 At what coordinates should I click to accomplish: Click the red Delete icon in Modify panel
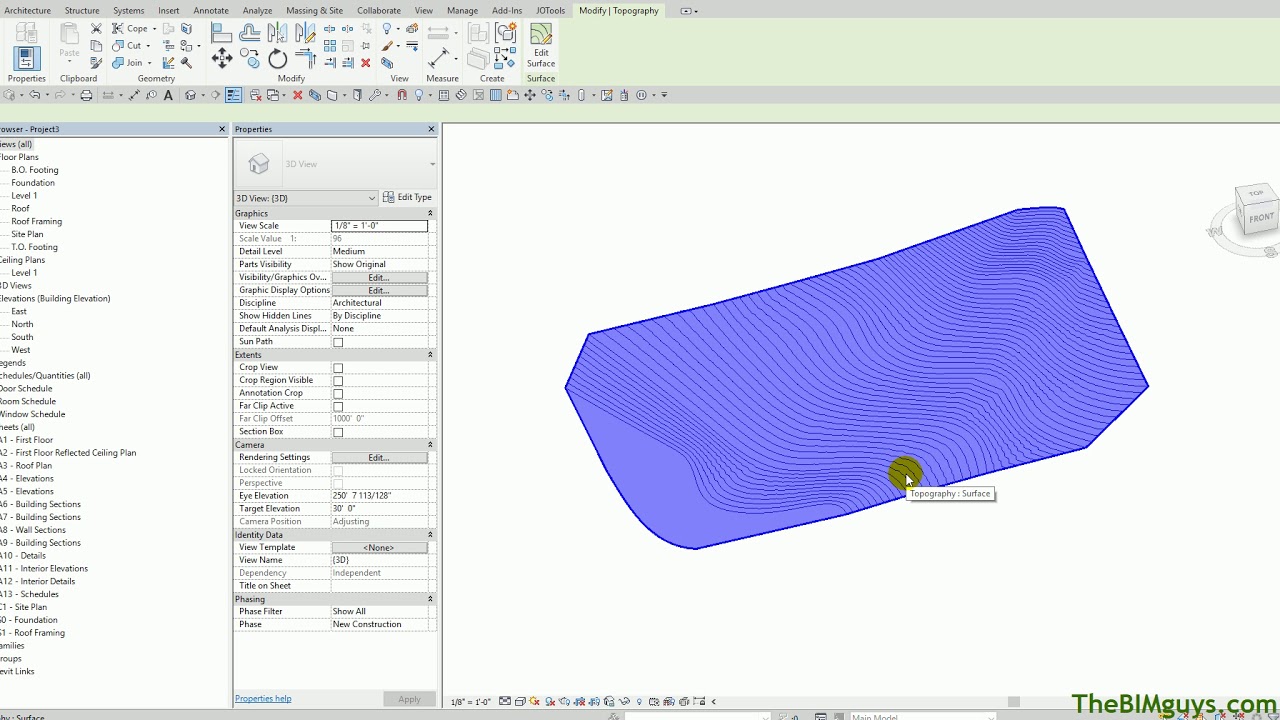[x=365, y=62]
